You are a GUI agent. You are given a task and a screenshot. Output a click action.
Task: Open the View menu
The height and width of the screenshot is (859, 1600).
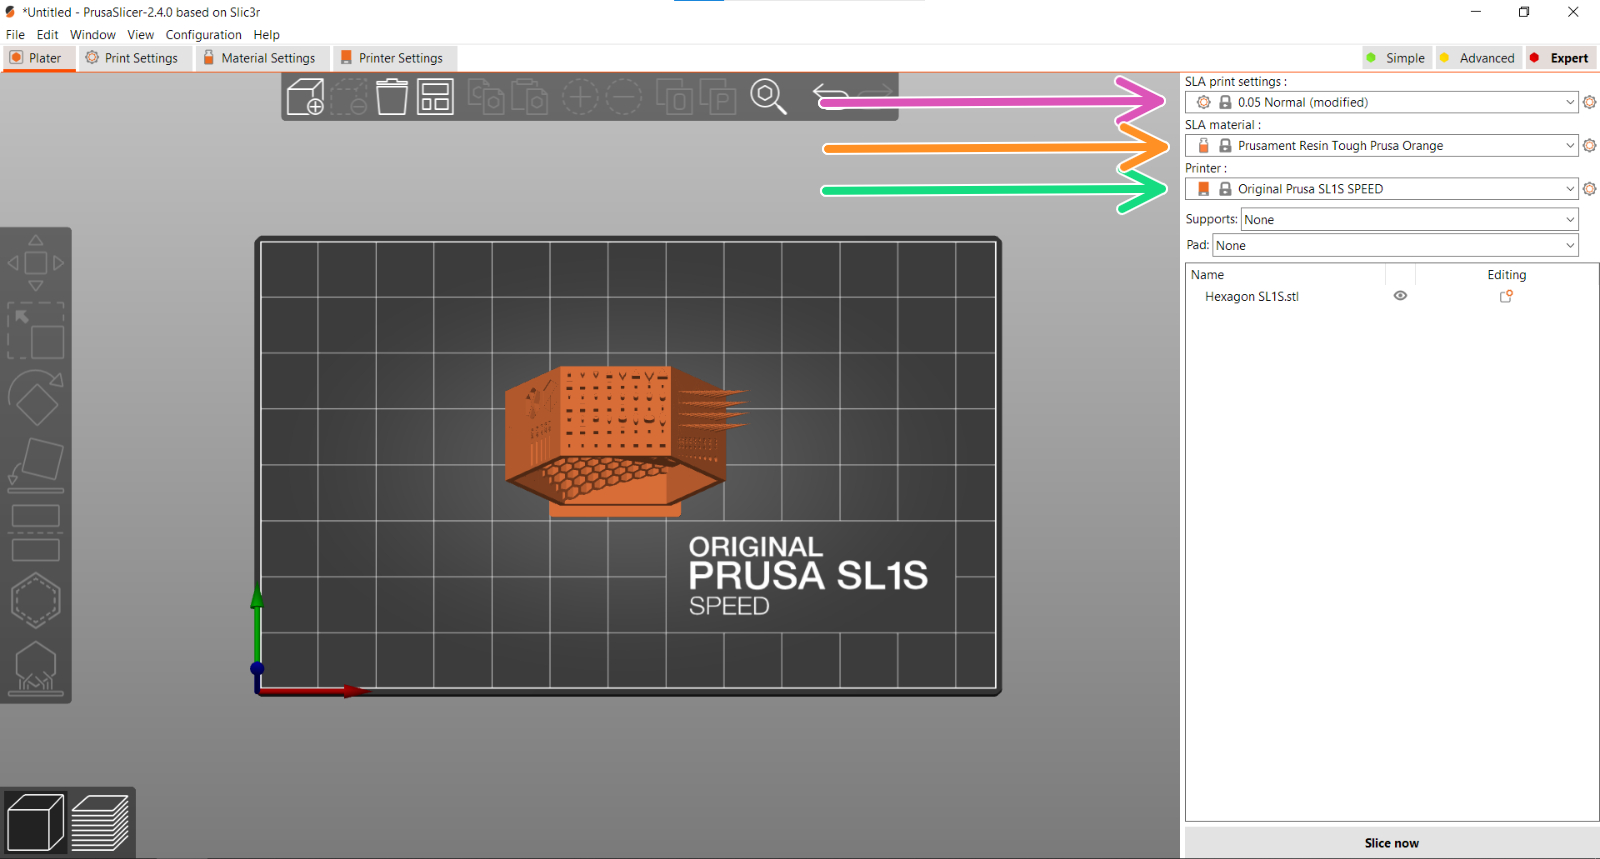pyautogui.click(x=140, y=35)
